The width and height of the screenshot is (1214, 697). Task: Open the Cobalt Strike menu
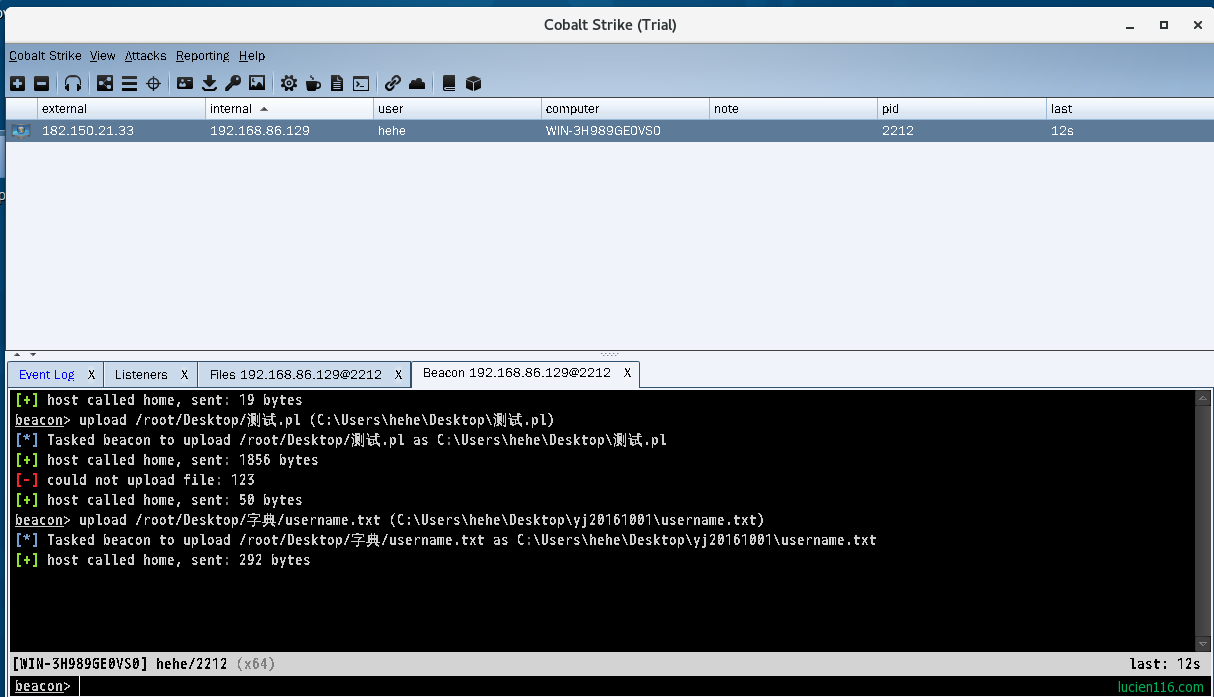(x=45, y=56)
